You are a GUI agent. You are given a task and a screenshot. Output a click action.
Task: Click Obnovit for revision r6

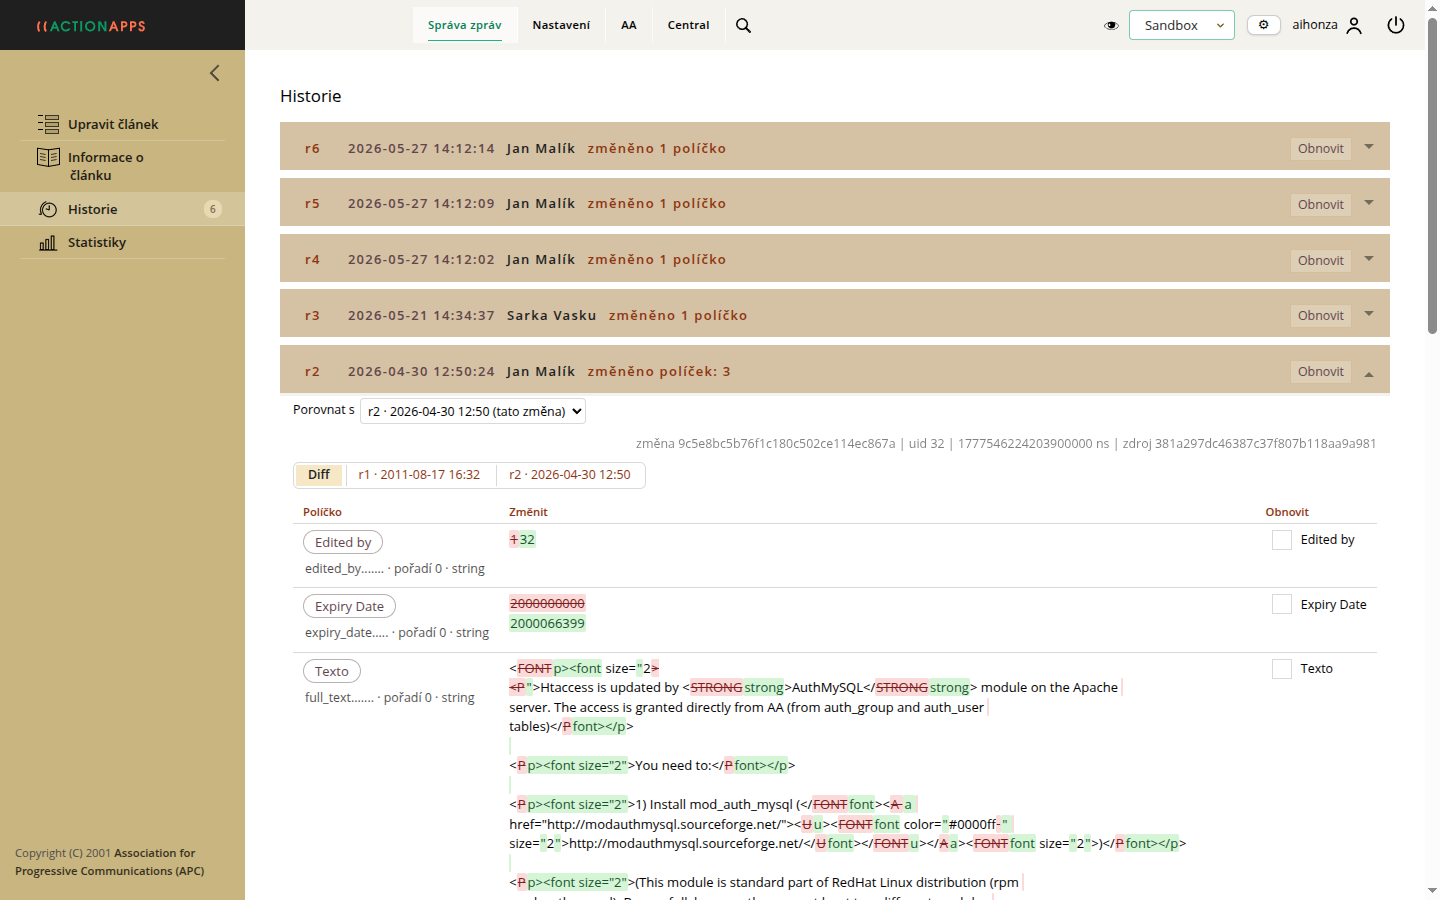[1321, 149]
